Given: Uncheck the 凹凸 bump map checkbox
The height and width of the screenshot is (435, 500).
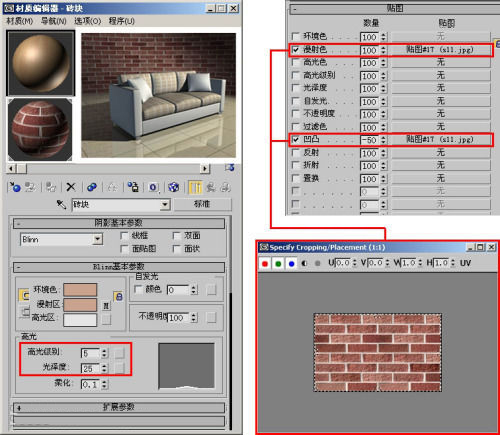Looking at the screenshot, I should point(295,139).
